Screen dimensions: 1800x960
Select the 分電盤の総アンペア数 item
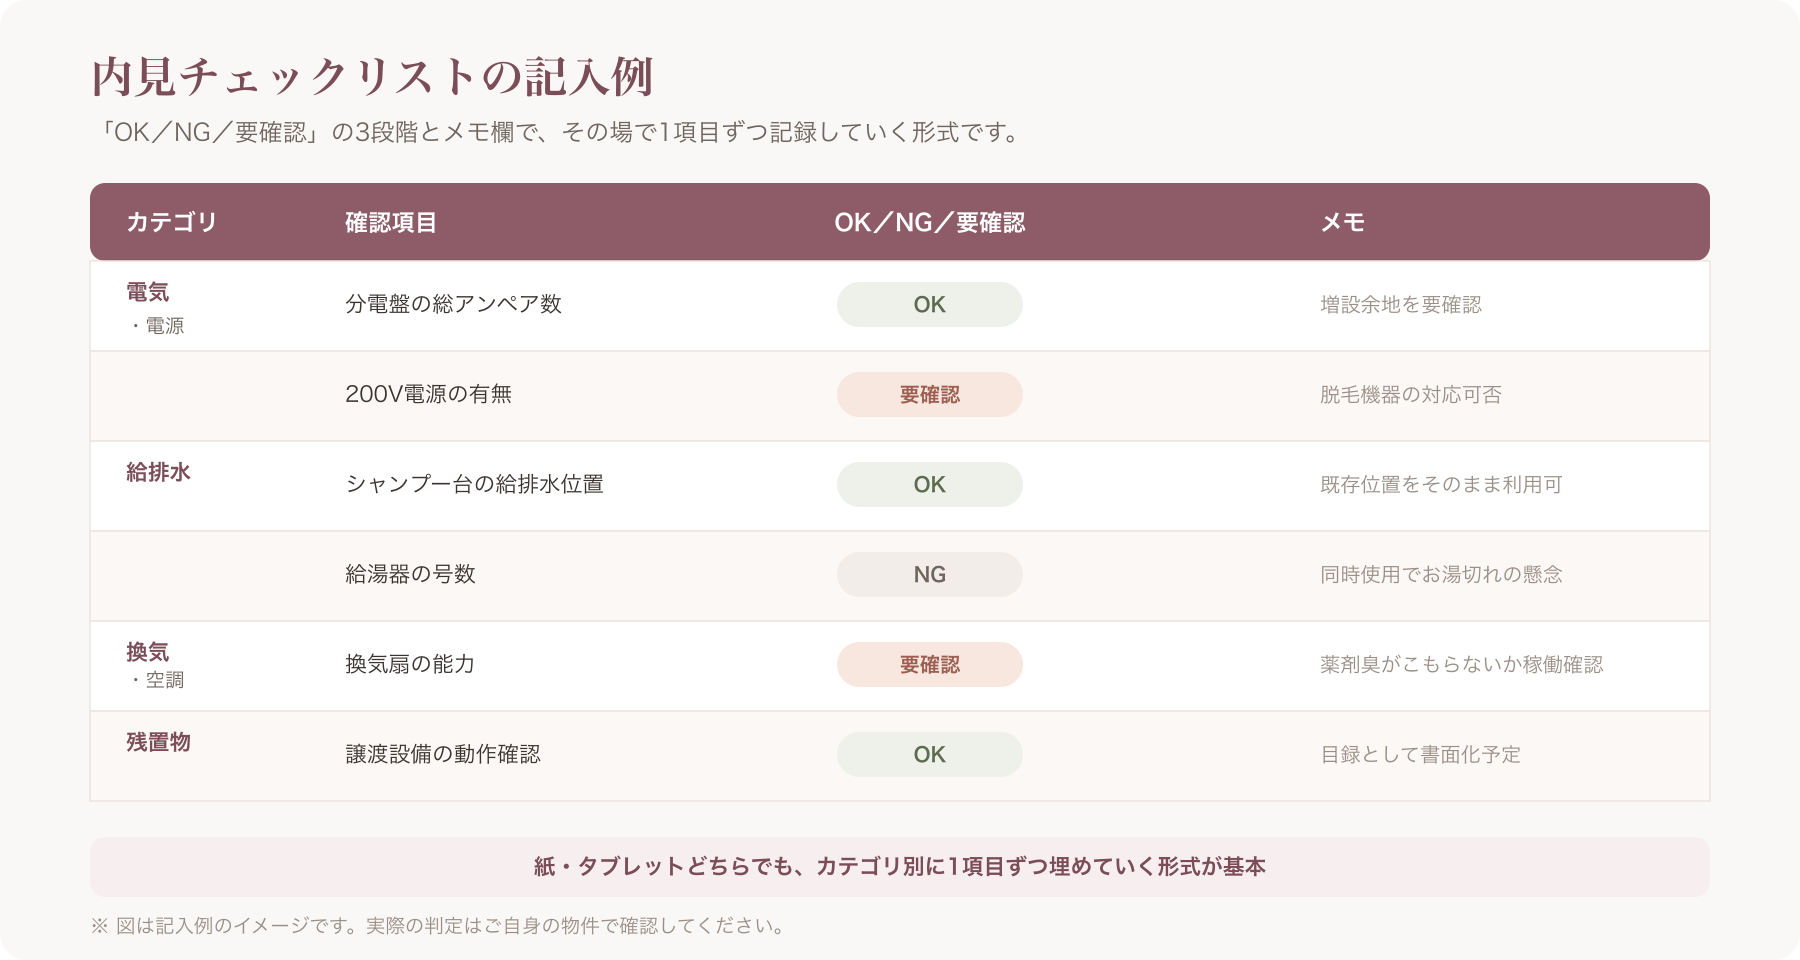point(454,304)
